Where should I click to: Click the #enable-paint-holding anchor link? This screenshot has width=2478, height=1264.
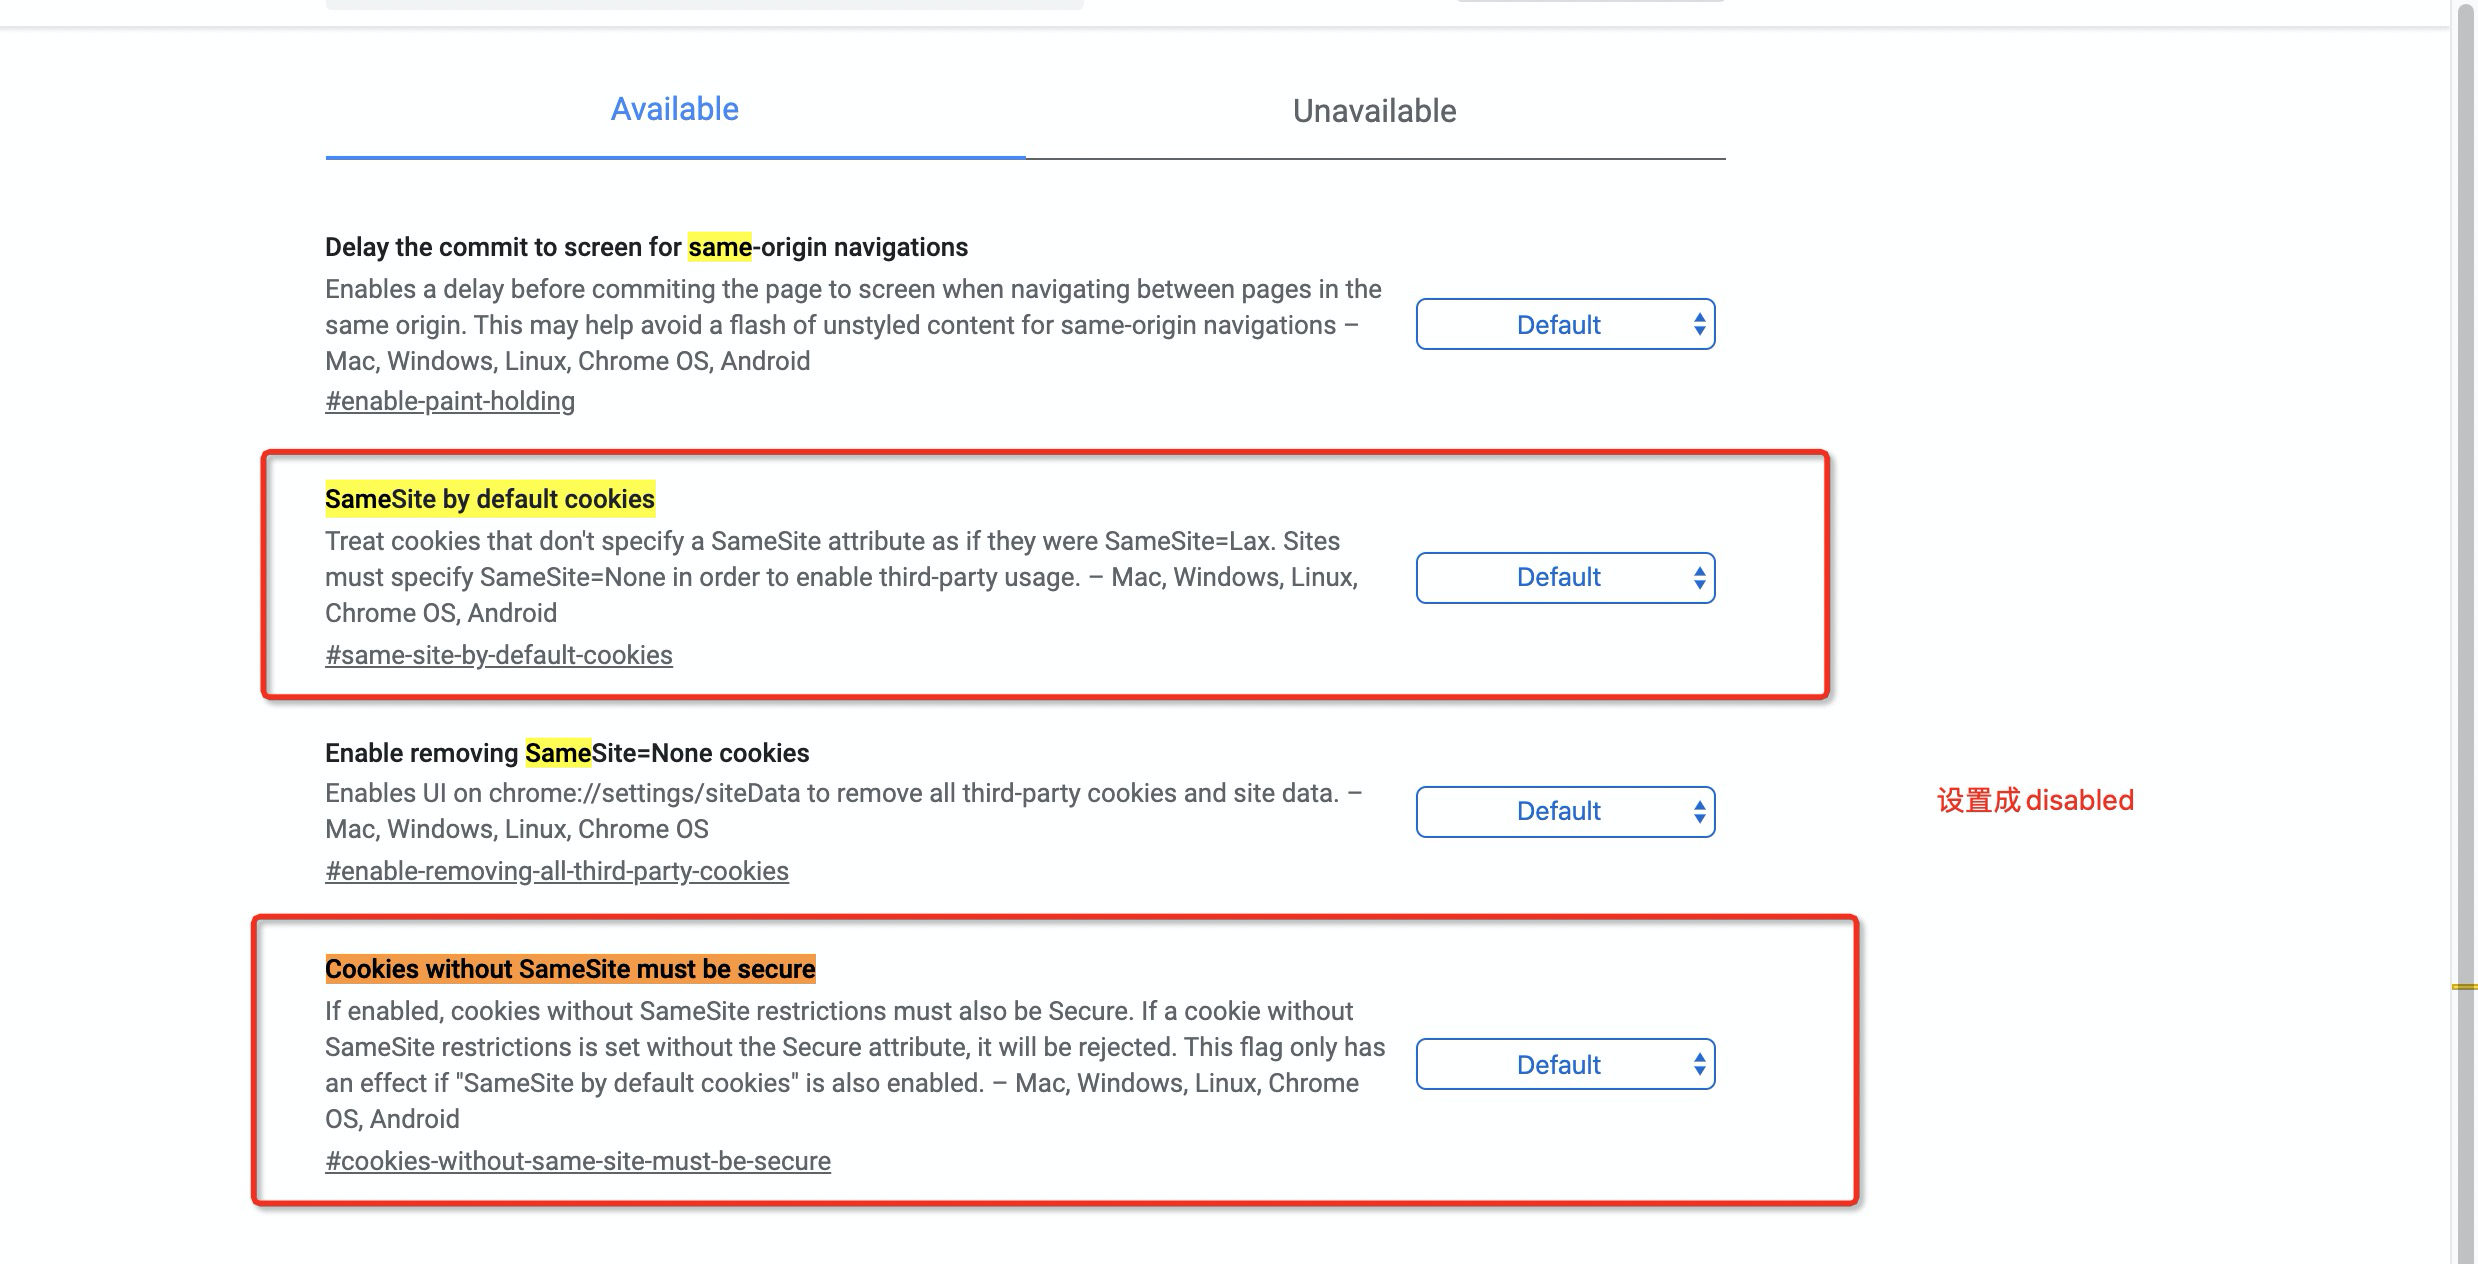pyautogui.click(x=449, y=401)
